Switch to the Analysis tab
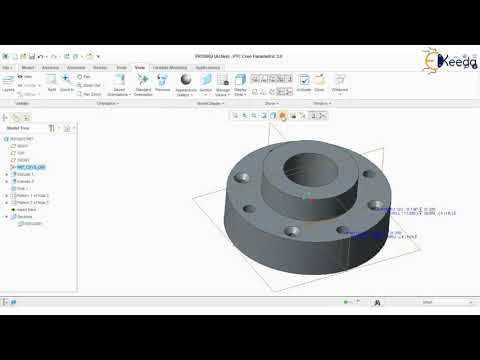The width and height of the screenshot is (480, 360). coord(50,68)
